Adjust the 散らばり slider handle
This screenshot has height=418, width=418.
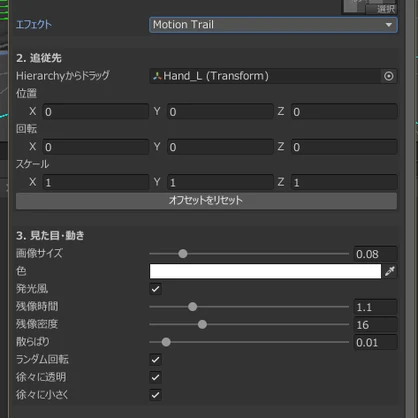[166, 342]
